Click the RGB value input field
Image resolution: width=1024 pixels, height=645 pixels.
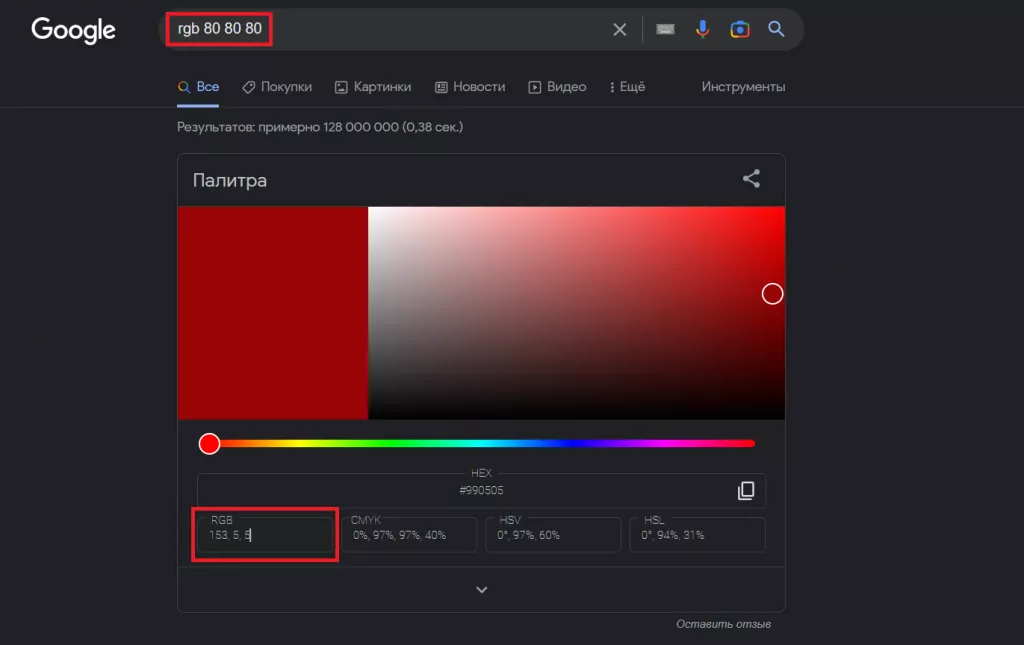(265, 535)
